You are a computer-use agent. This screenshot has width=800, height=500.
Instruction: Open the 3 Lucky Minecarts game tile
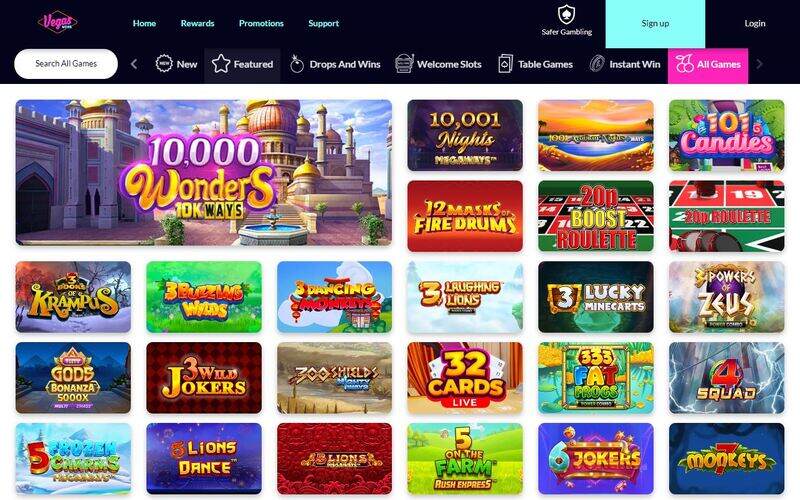595,297
